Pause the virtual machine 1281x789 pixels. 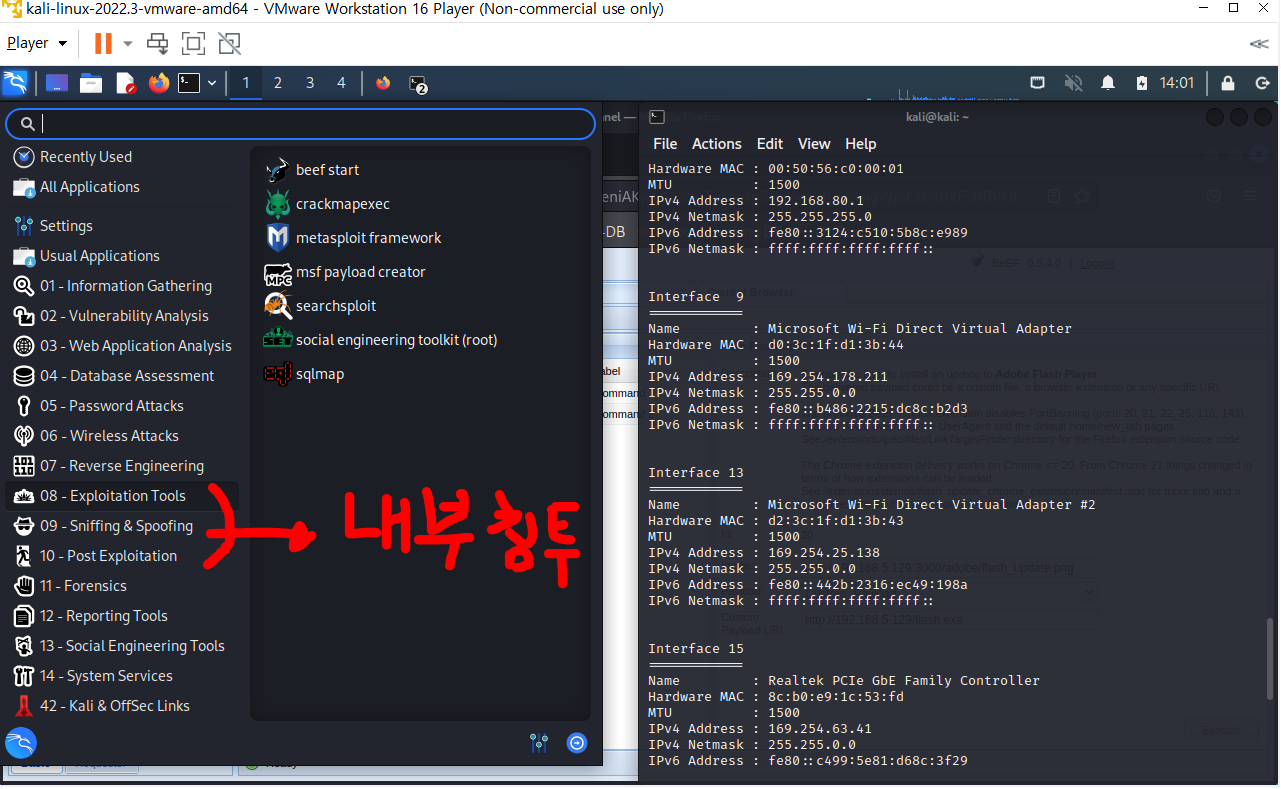click(103, 43)
